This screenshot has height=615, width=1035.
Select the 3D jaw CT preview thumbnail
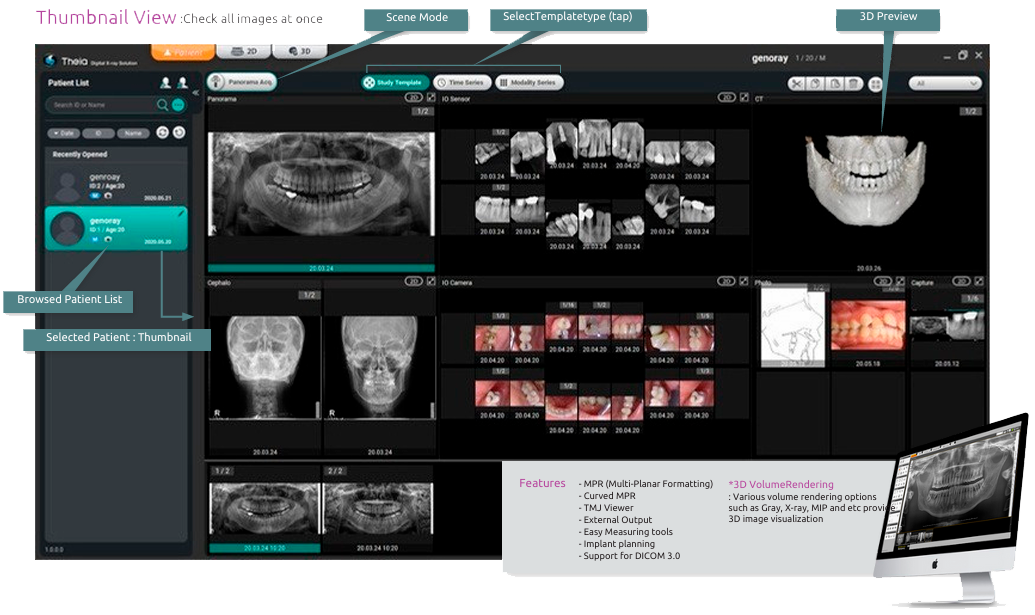coord(868,180)
